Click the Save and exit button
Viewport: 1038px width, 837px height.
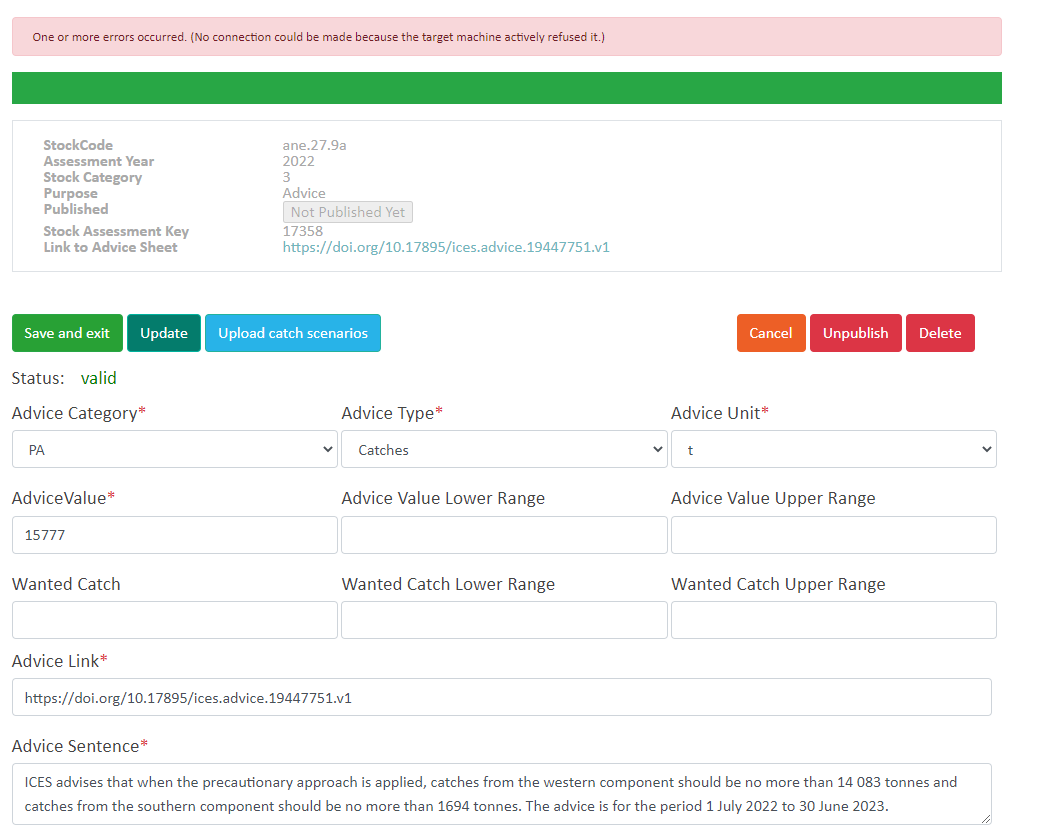point(67,332)
